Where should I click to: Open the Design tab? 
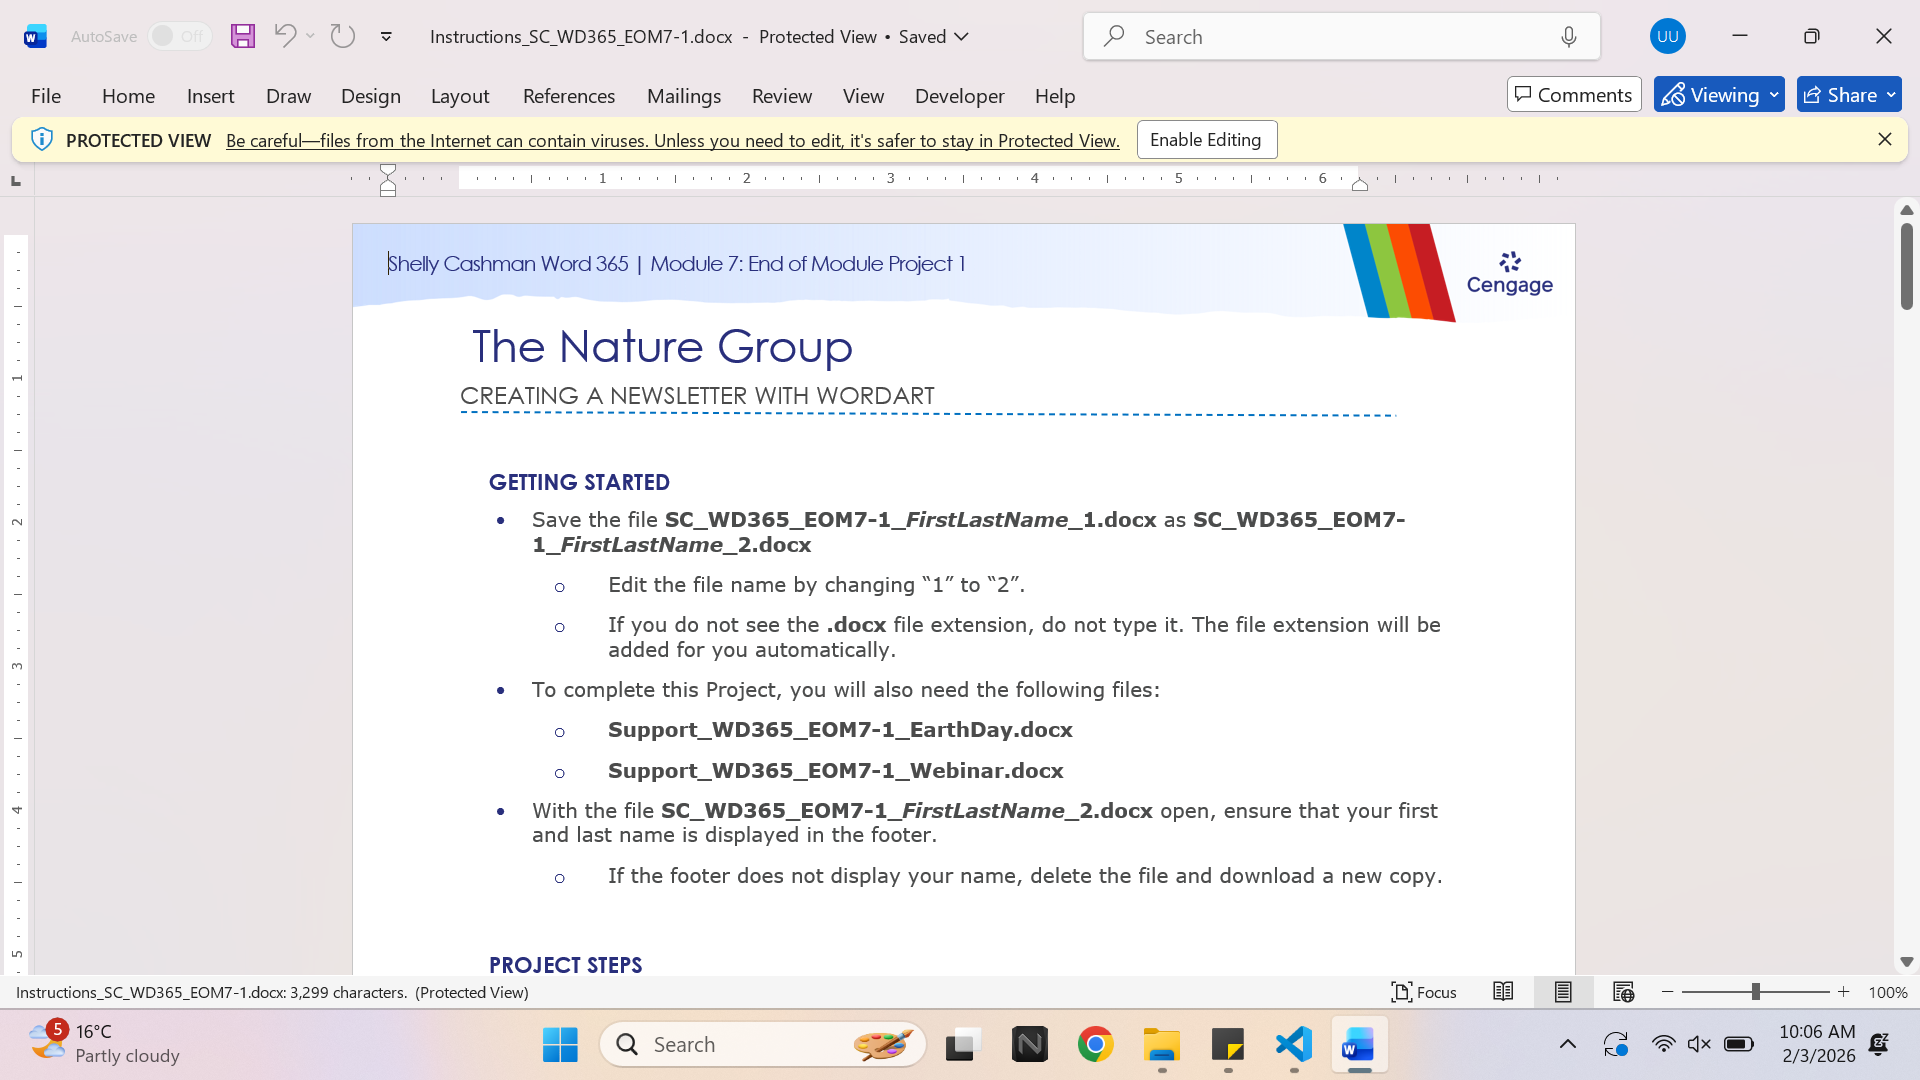(x=370, y=96)
